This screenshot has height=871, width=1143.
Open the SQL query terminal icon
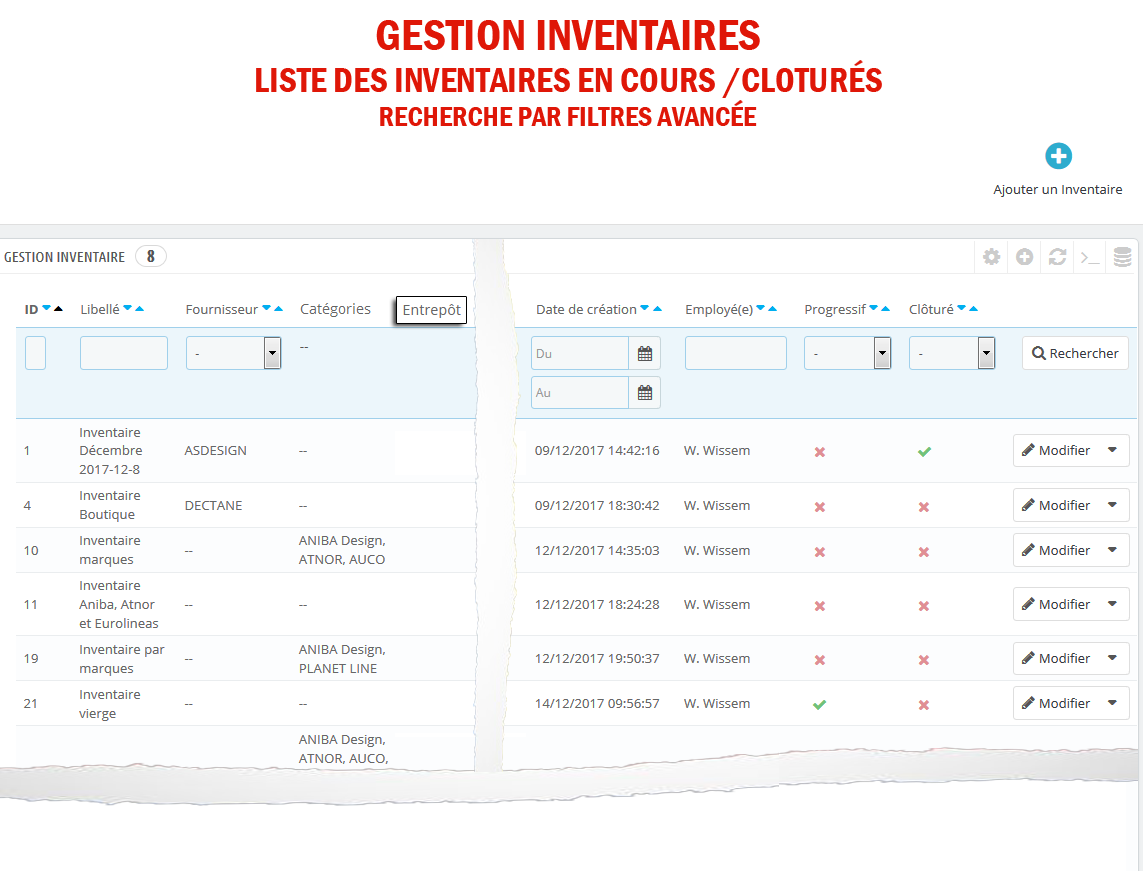tap(1090, 257)
